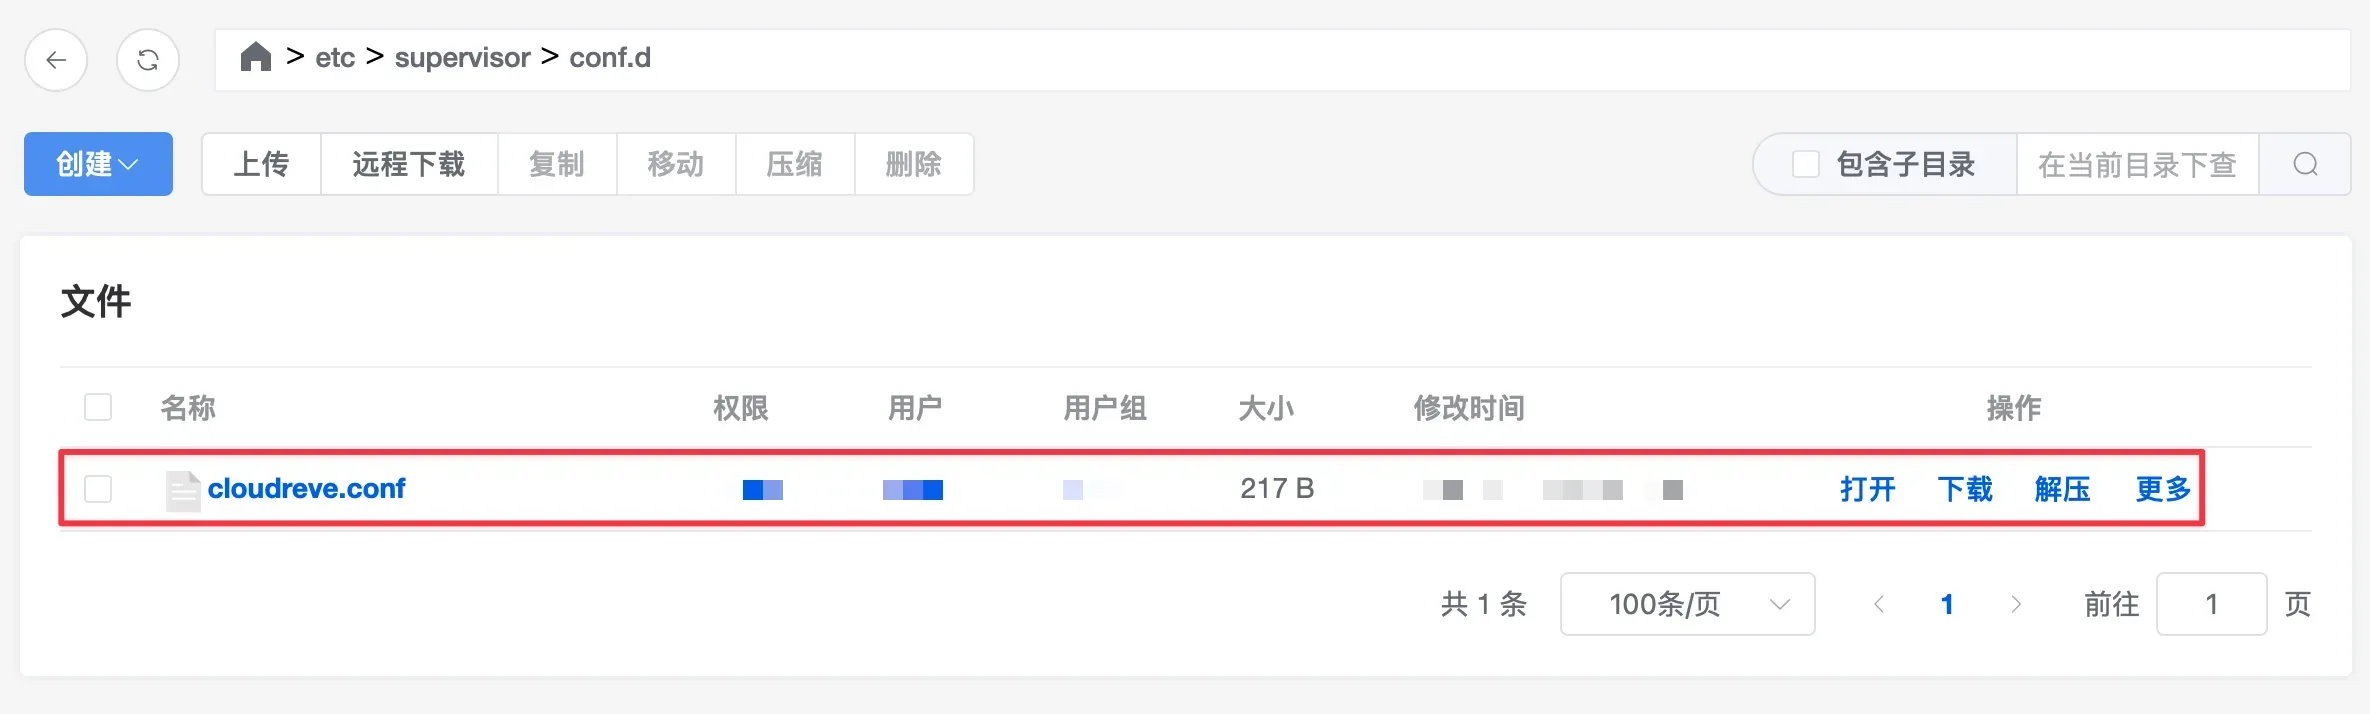Focus the 在当前目录下查 search field
This screenshot has height=714, width=2370.
point(2137,164)
